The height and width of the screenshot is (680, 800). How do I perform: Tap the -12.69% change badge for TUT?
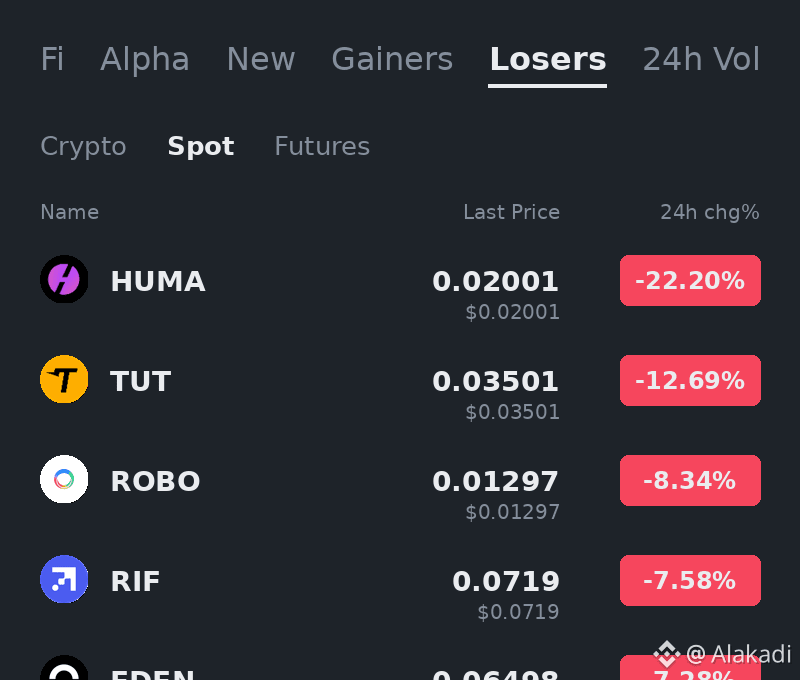[x=690, y=381]
